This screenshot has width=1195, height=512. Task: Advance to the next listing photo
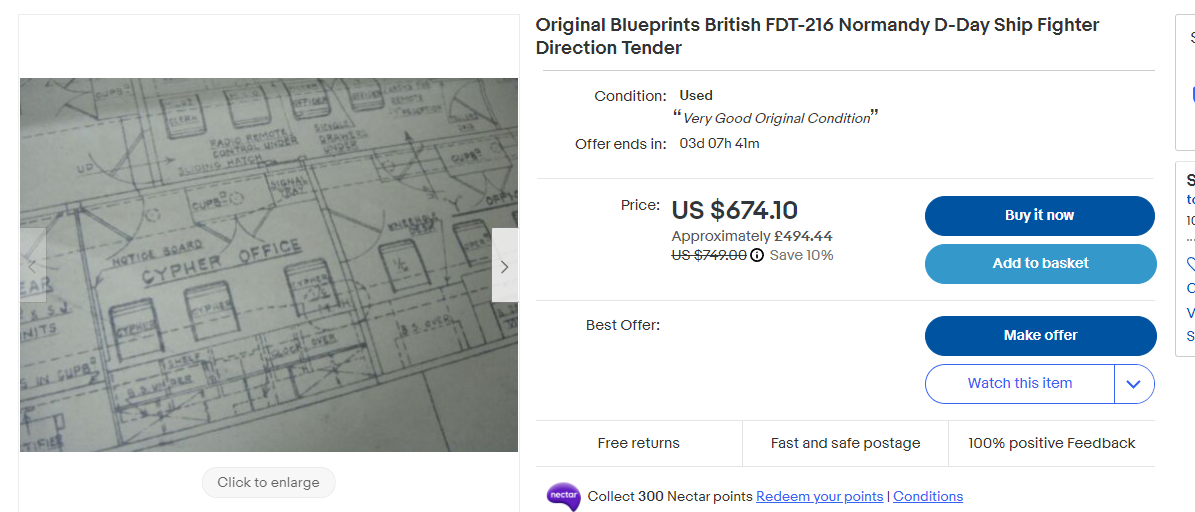pyautogui.click(x=504, y=266)
